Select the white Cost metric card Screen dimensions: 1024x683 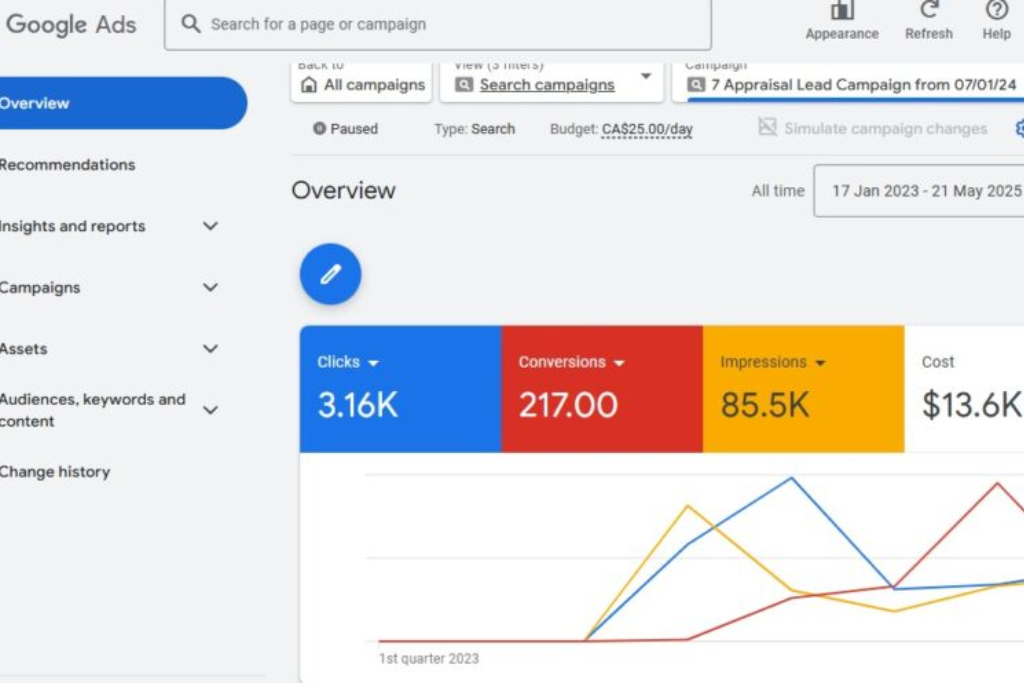(x=964, y=389)
